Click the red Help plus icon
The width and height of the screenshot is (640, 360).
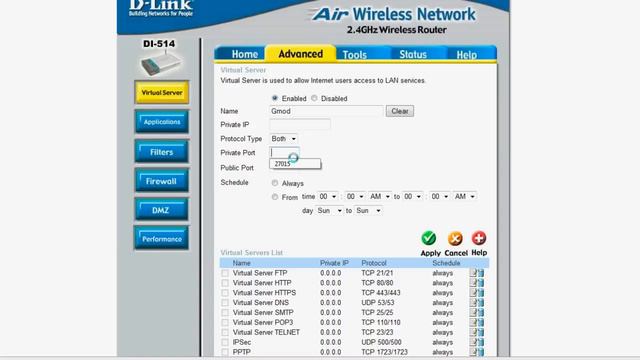click(479, 238)
